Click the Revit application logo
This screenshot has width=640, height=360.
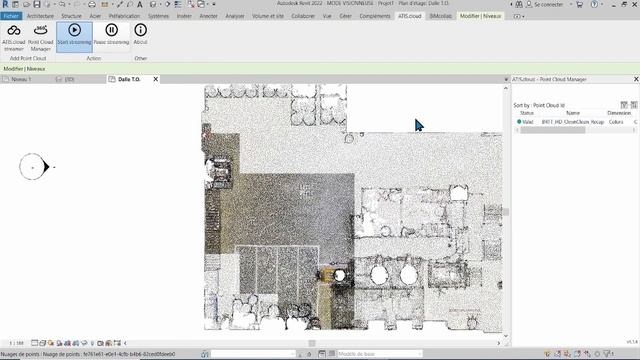[x=5, y=4]
